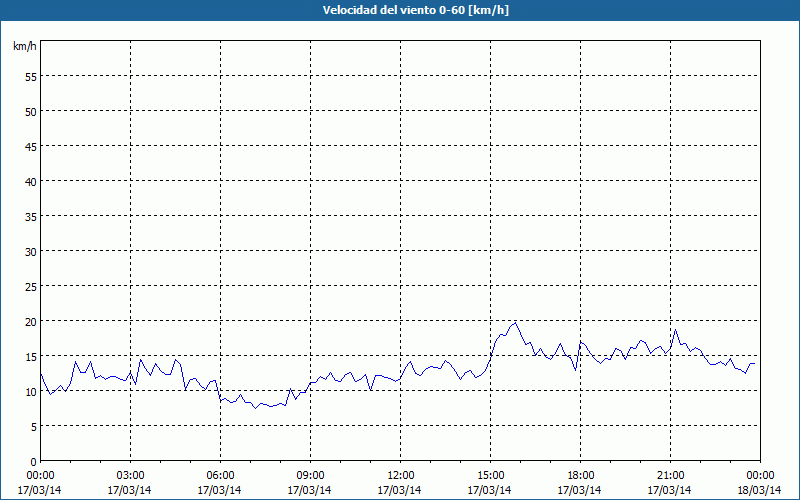
Task: Click the y-axis label 25
Action: point(31,287)
